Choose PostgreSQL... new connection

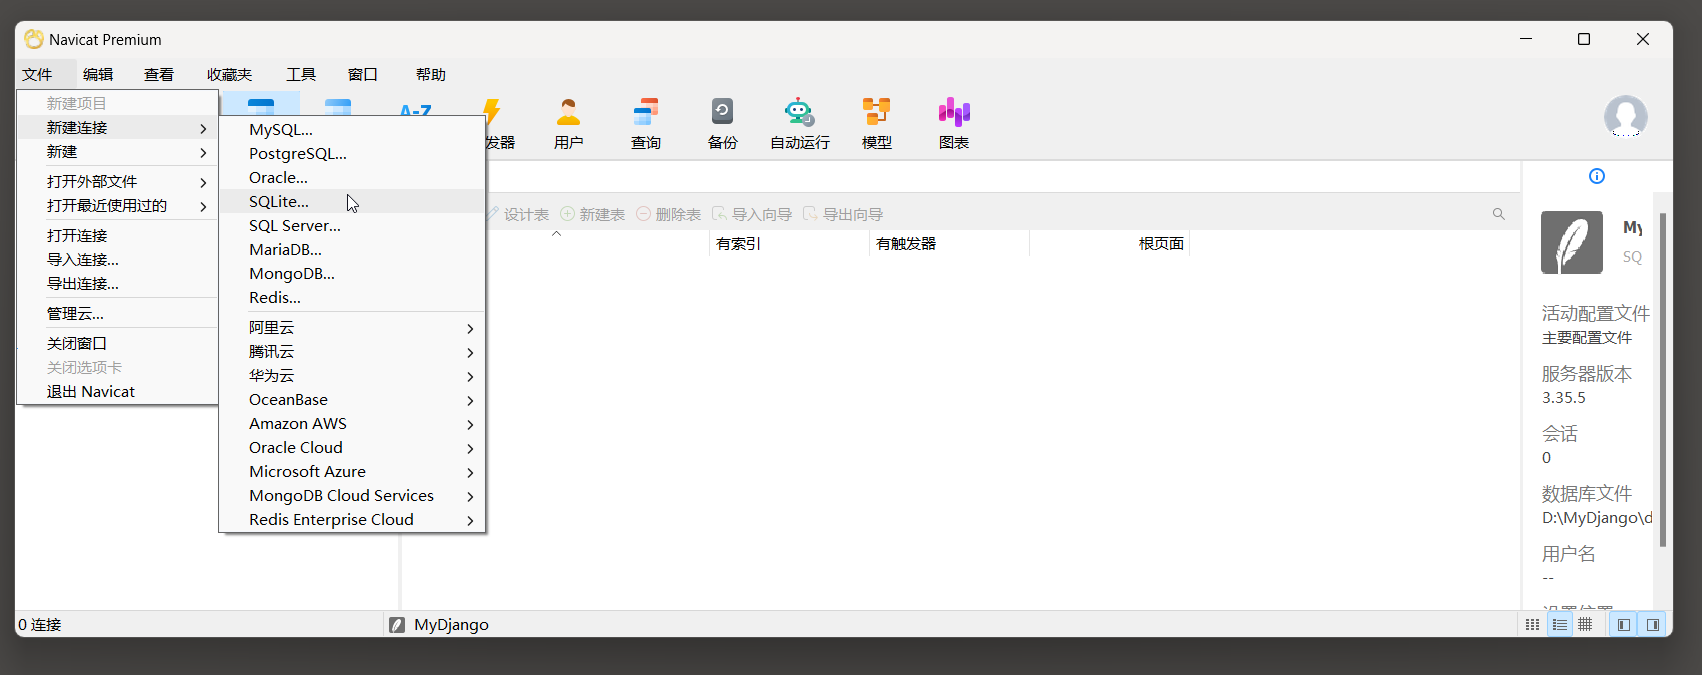pyautogui.click(x=352, y=154)
